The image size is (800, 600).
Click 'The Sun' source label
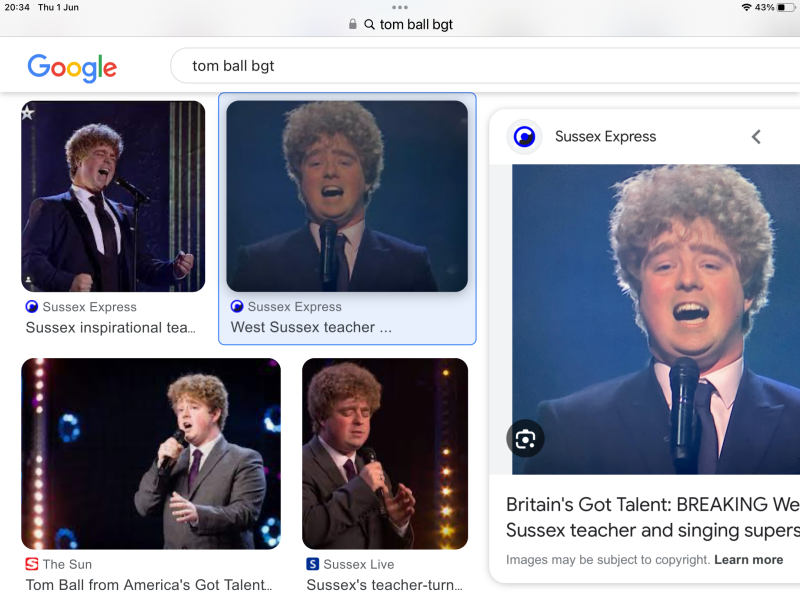tap(67, 564)
